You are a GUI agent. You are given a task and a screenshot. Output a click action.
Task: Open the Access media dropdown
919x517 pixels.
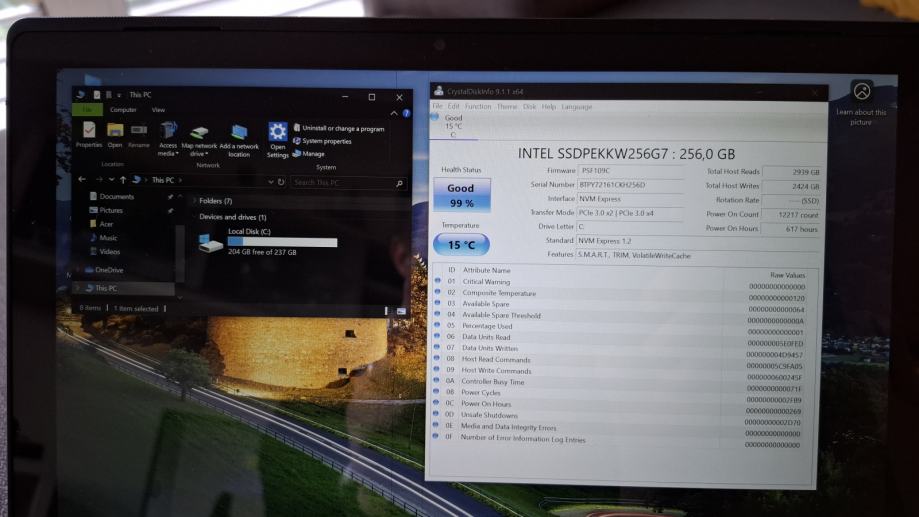click(168, 139)
